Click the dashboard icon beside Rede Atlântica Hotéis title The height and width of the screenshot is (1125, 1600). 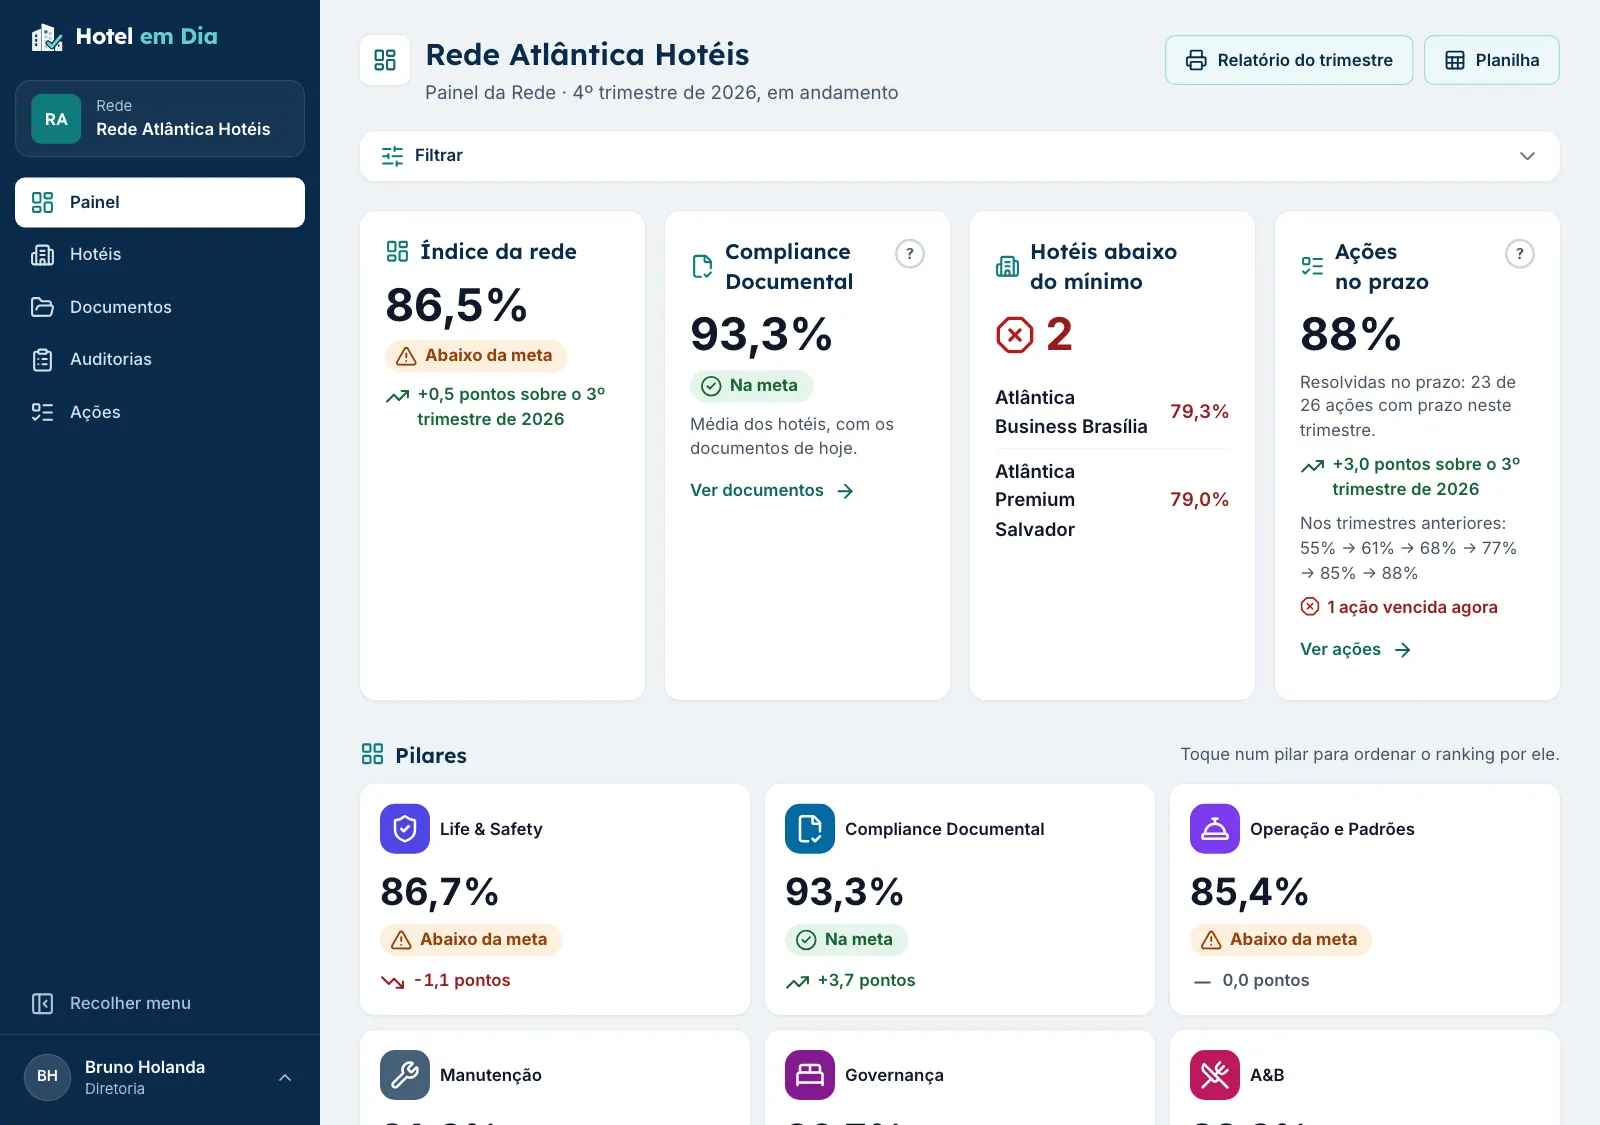coord(385,60)
